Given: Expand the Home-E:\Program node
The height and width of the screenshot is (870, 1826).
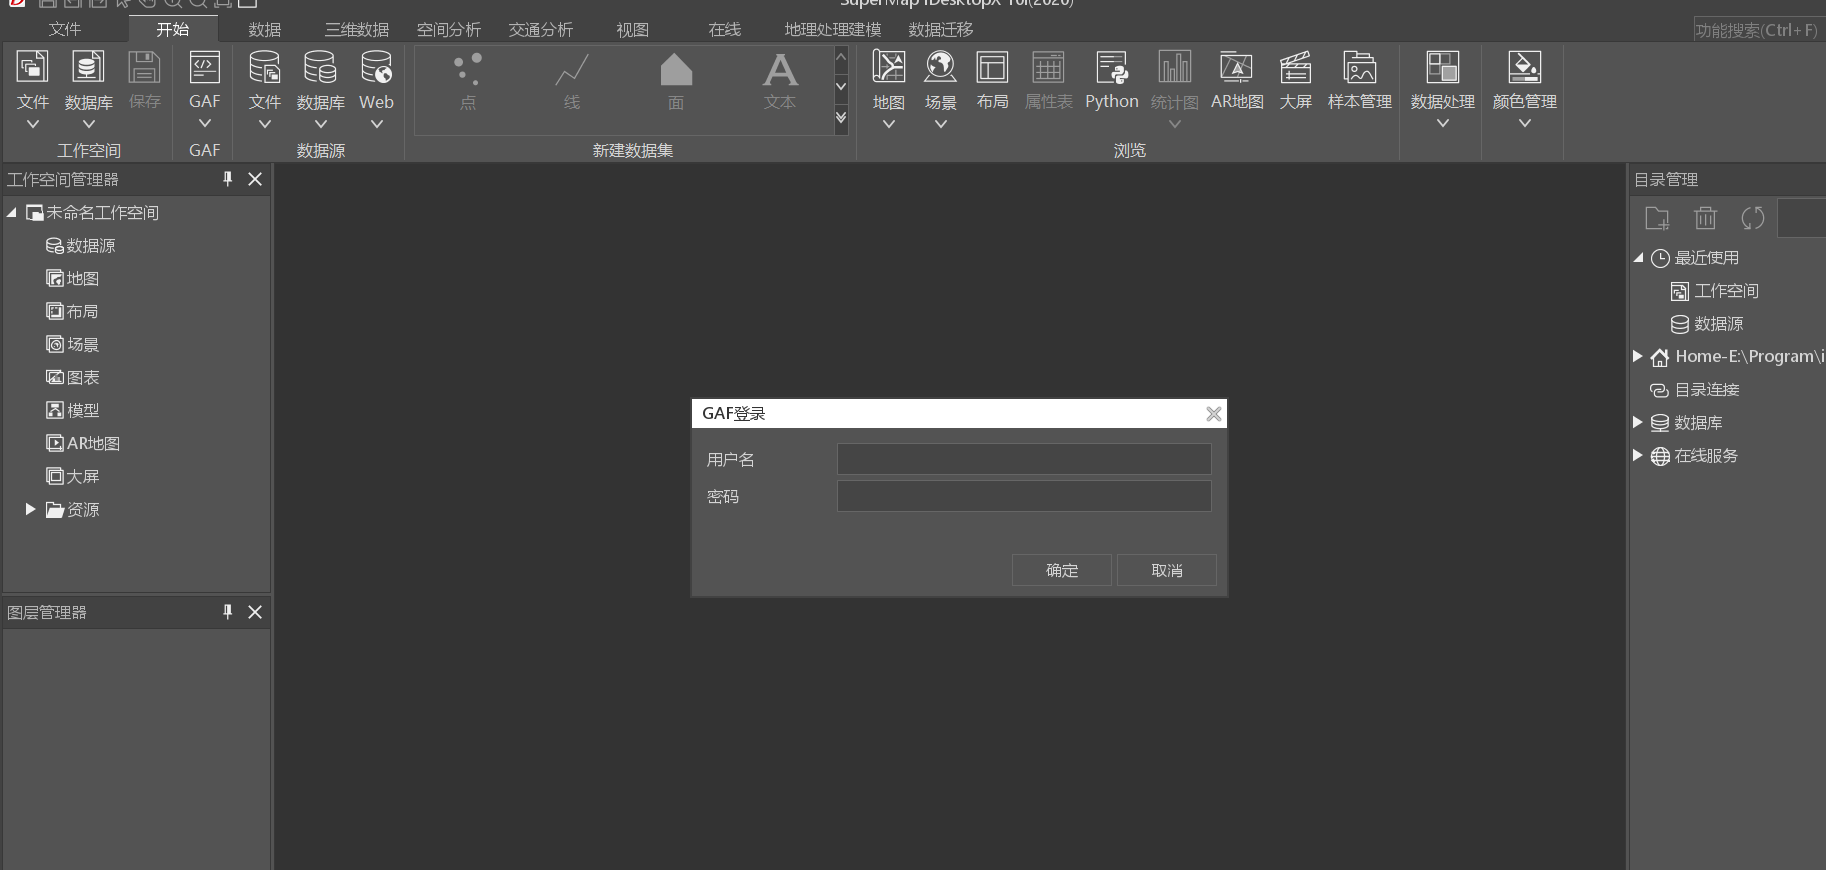Looking at the screenshot, I should (1638, 356).
